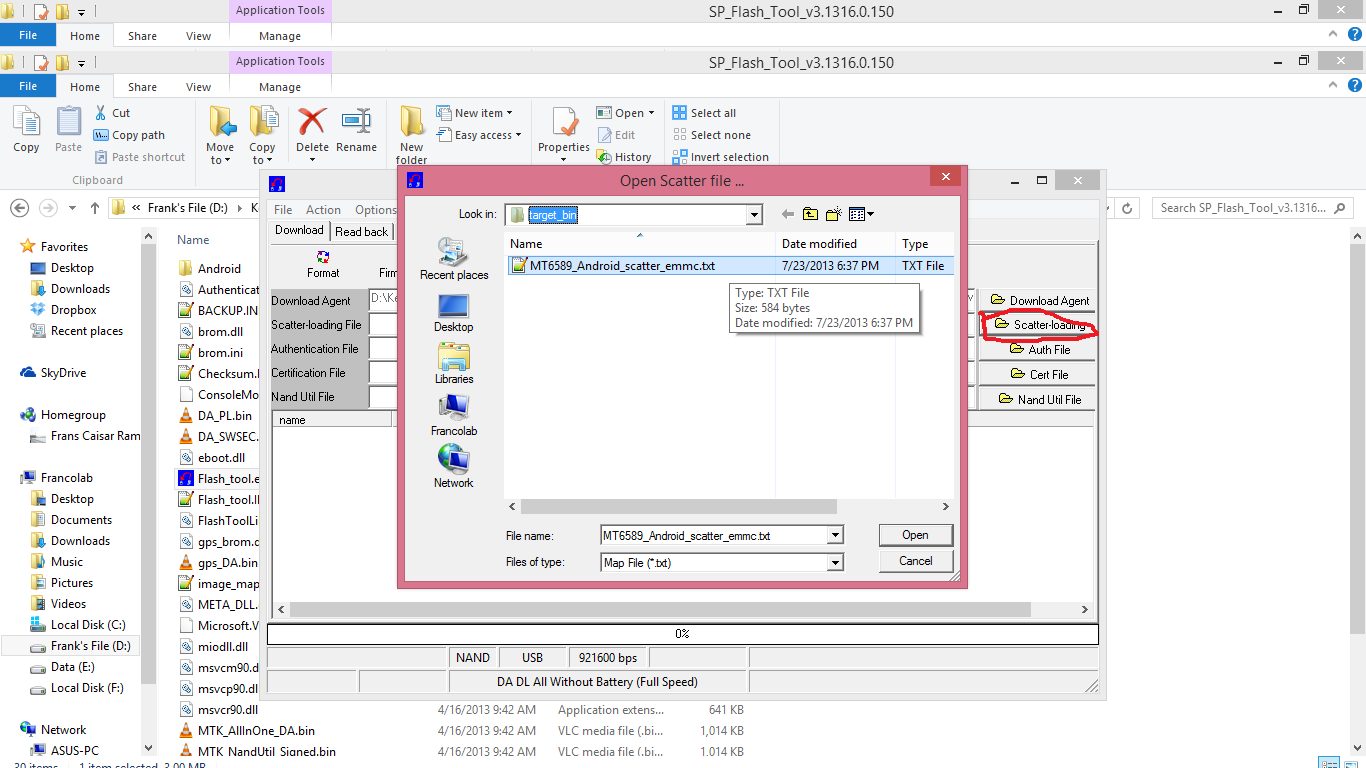
Task: Click Up One Level icon in dialog
Action: point(810,214)
